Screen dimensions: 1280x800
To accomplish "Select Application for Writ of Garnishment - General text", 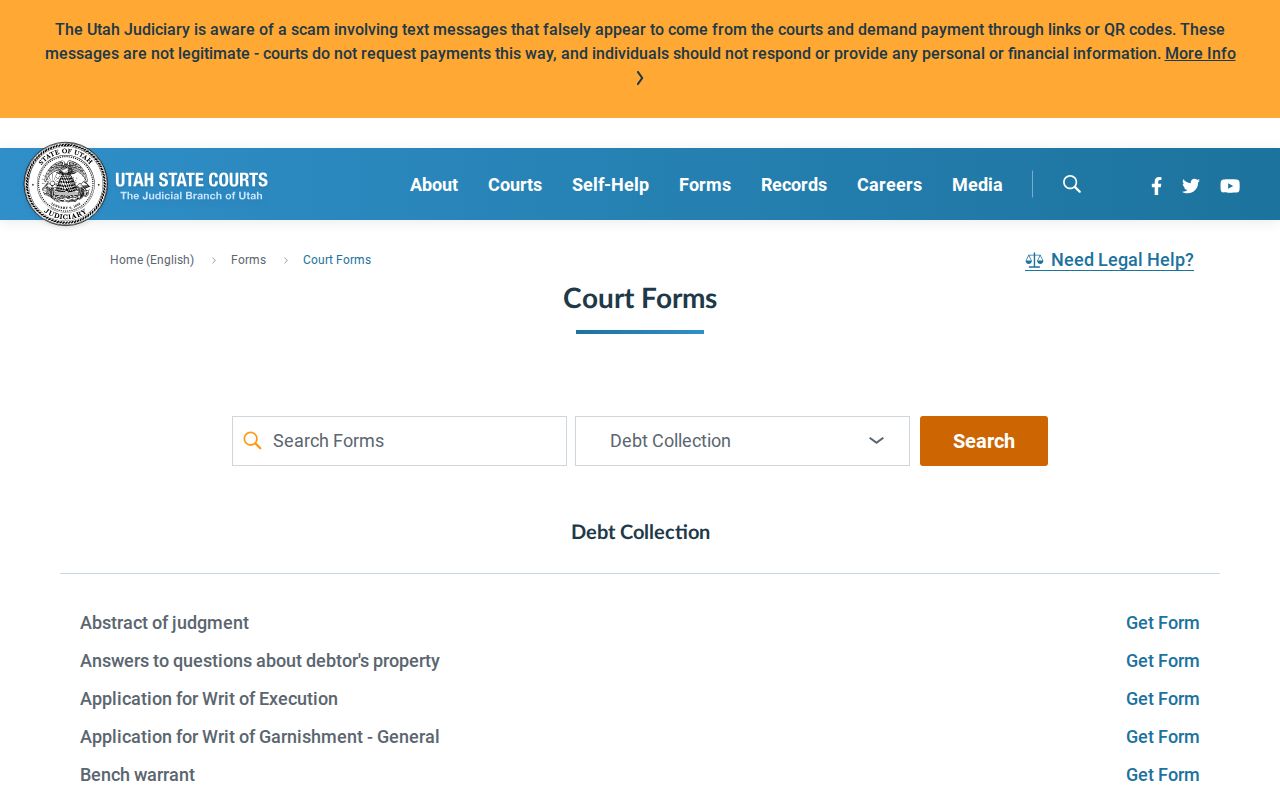I will pos(260,737).
